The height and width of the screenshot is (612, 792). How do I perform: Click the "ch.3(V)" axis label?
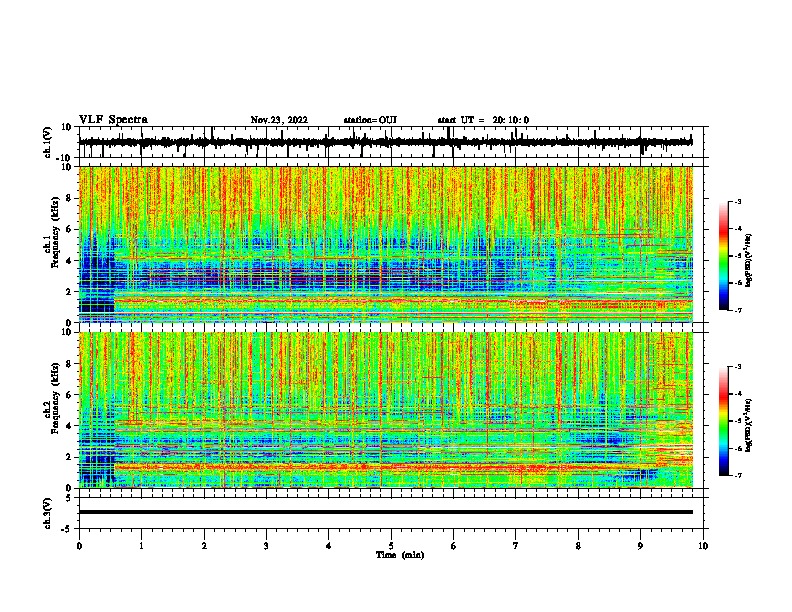[48, 513]
